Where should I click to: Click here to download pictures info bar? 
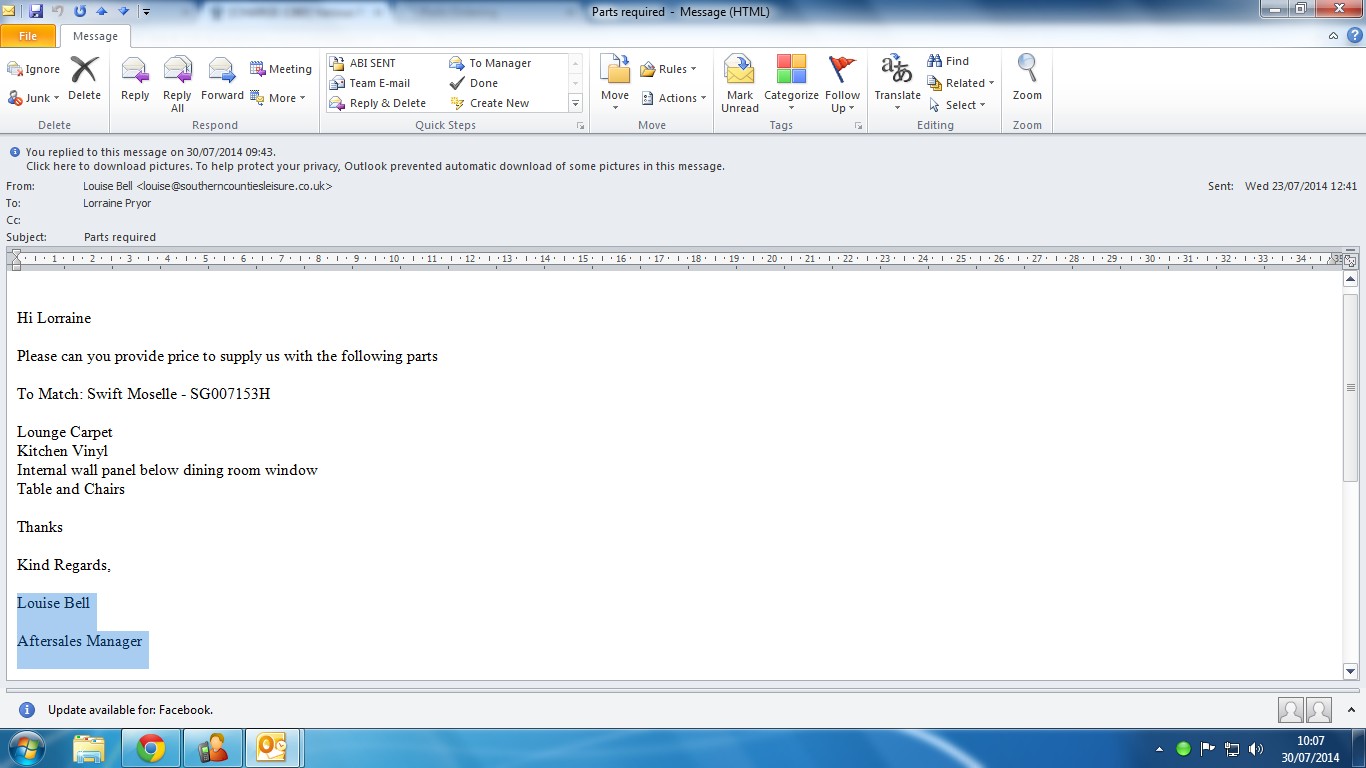click(x=375, y=166)
